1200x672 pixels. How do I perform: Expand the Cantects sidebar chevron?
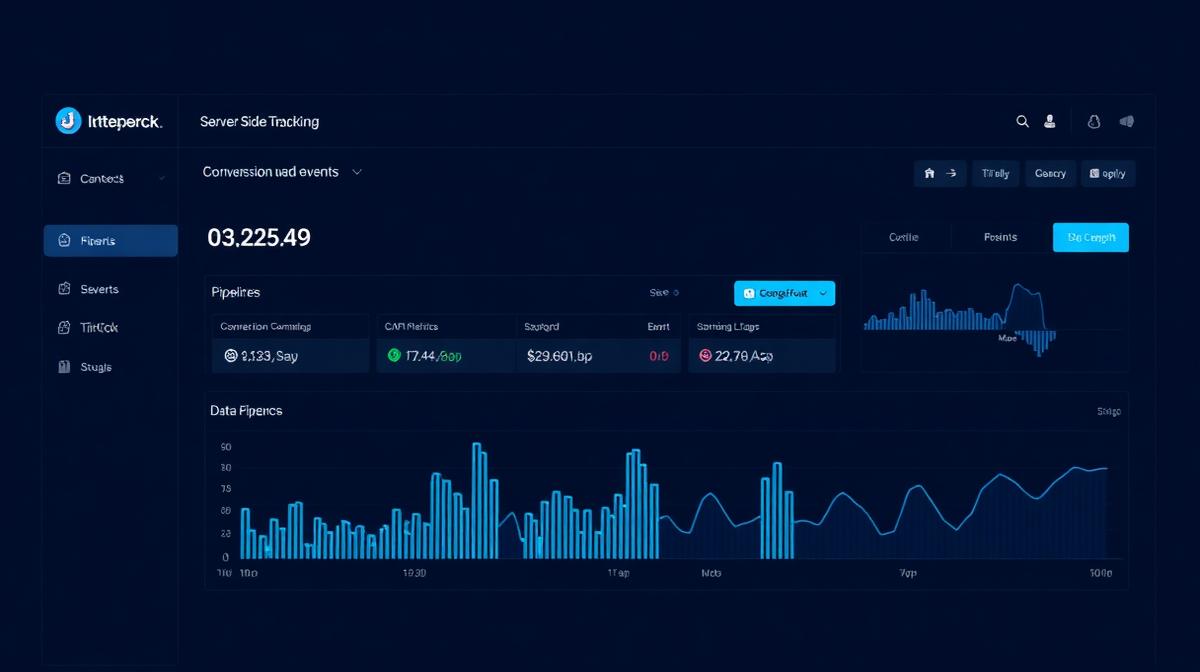tap(161, 178)
